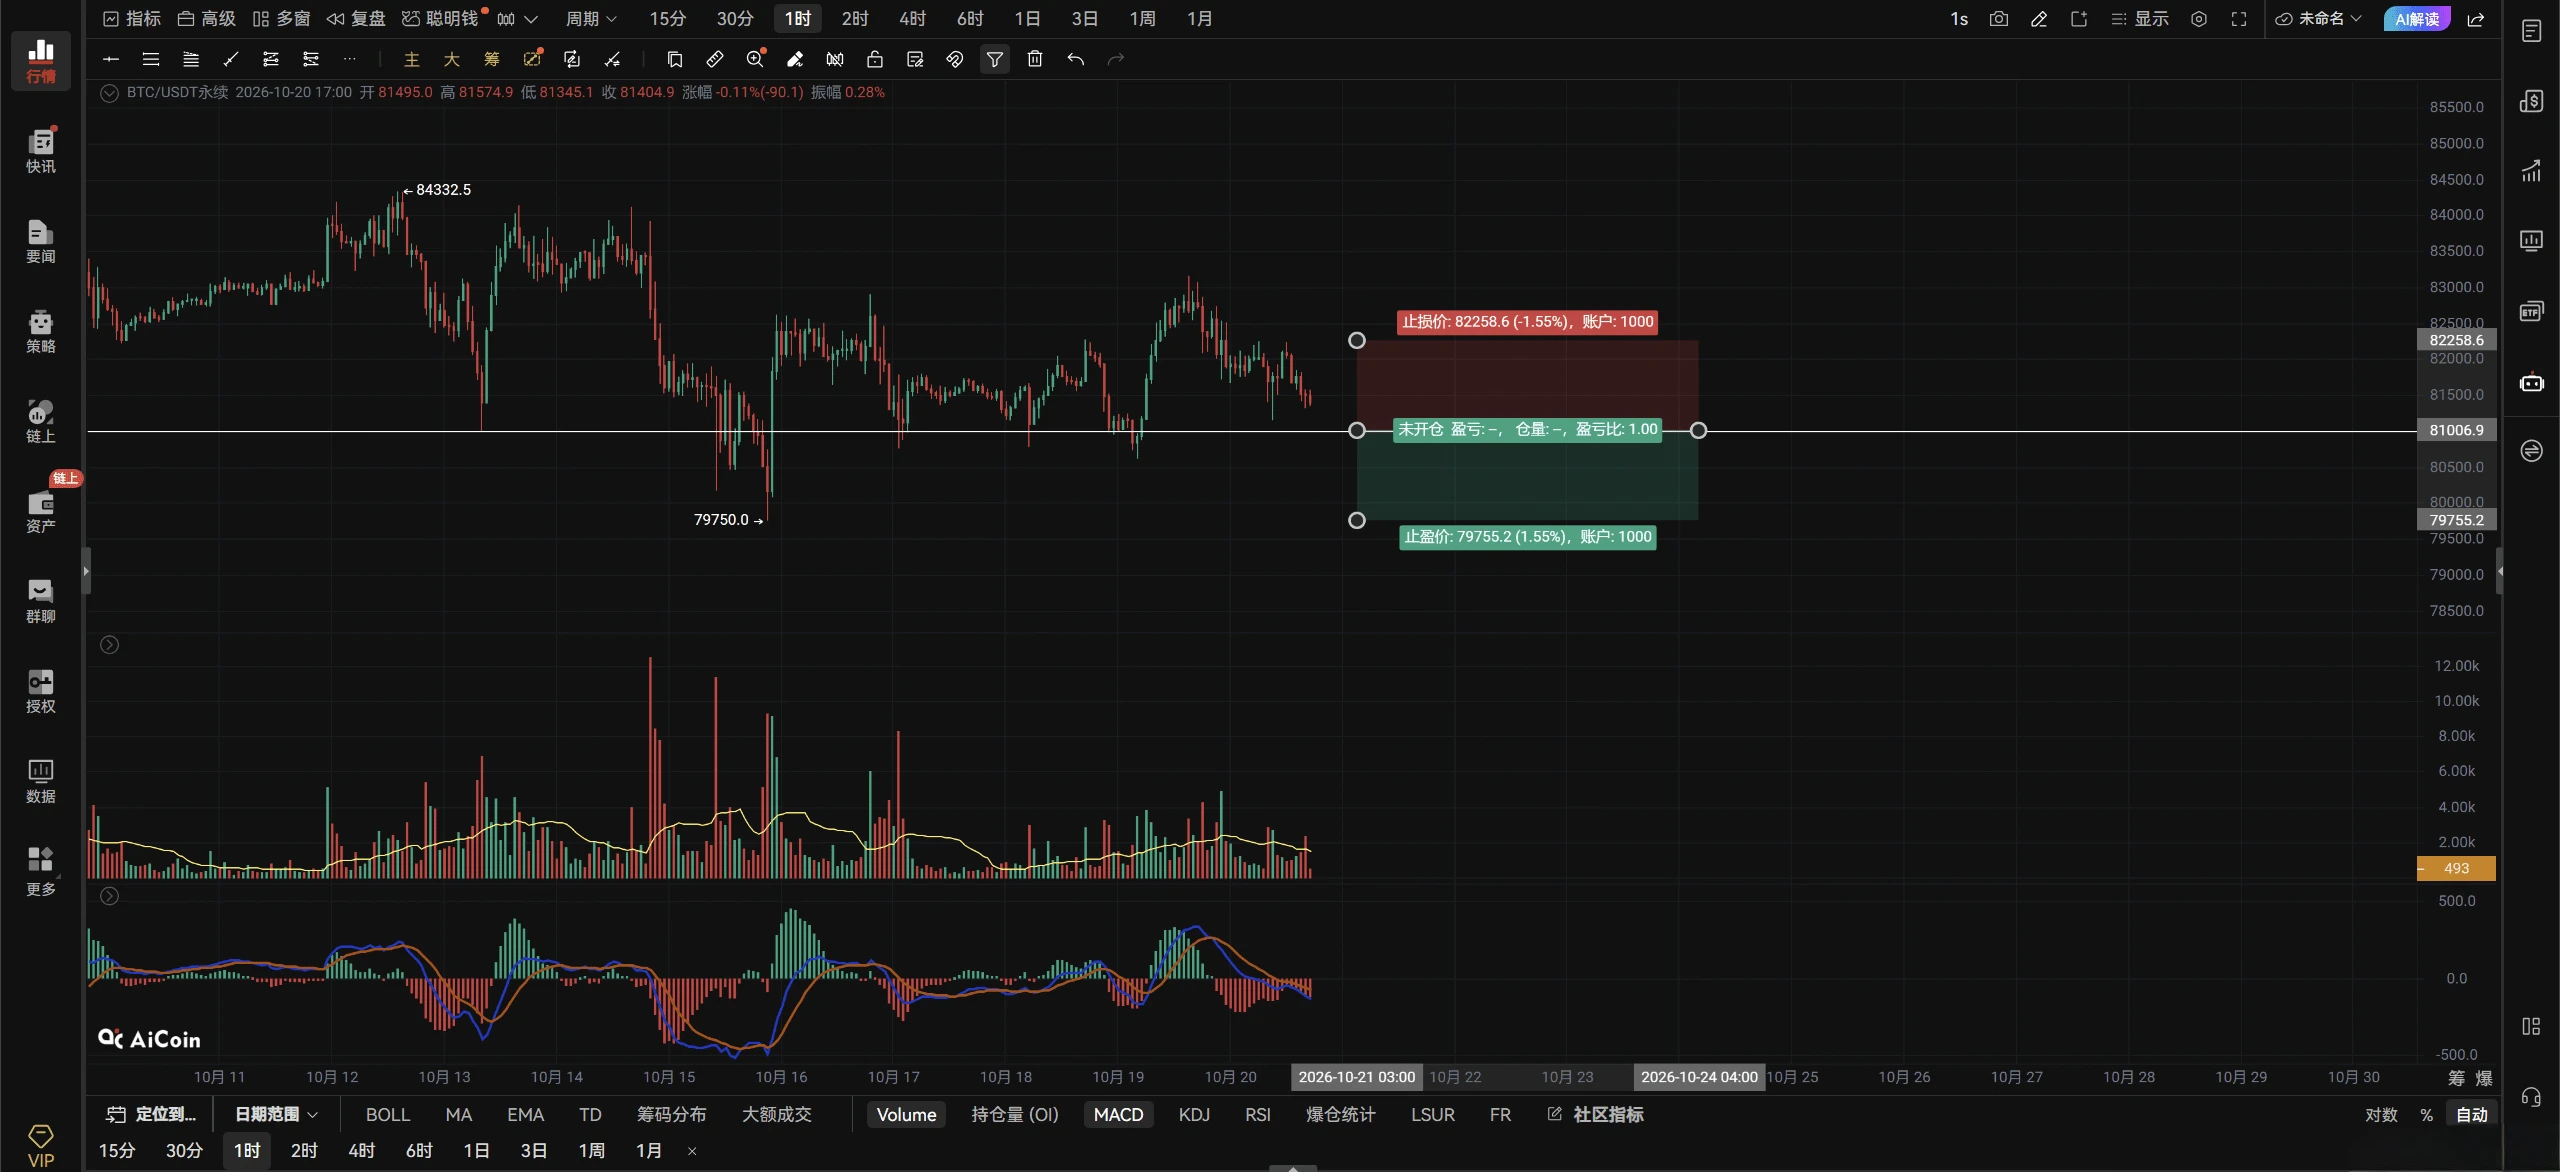Toggle 对数 log scale
The width and height of the screenshot is (2560, 1172).
click(x=2382, y=1115)
